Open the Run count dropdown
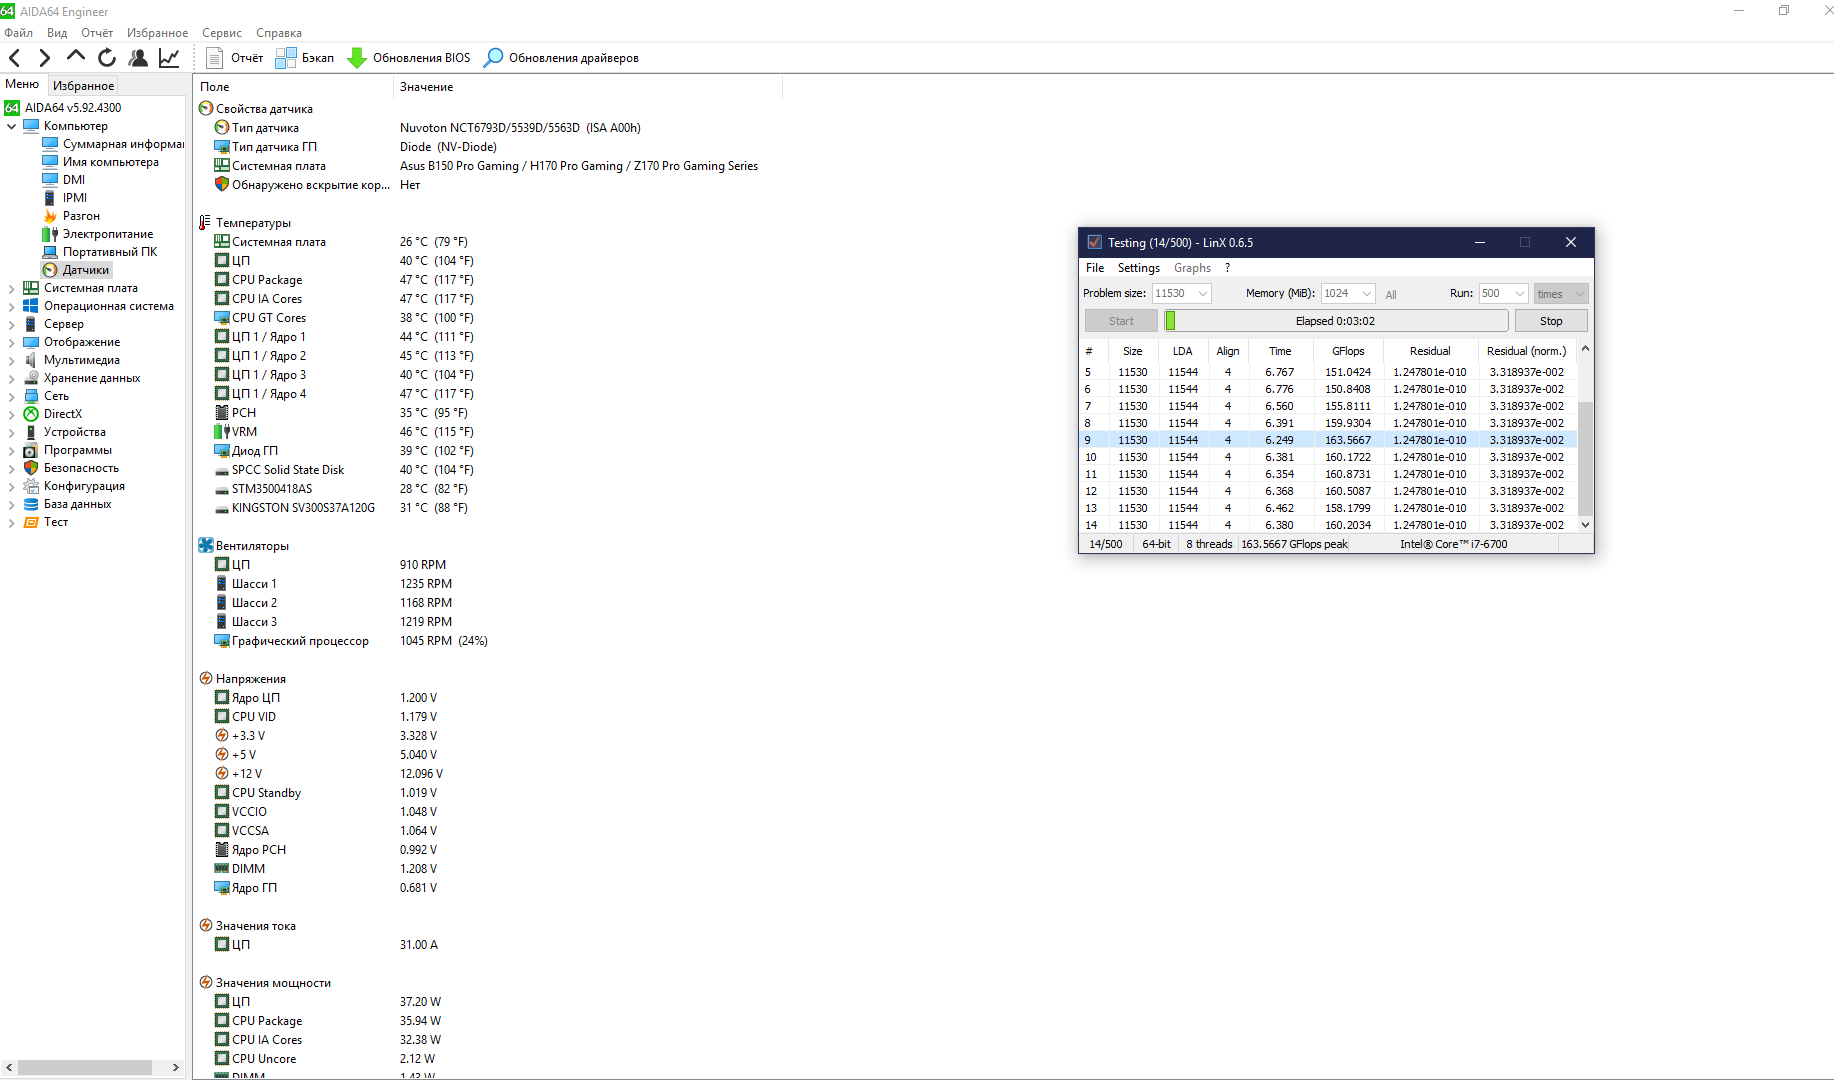The width and height of the screenshot is (1834, 1080). click(1519, 294)
